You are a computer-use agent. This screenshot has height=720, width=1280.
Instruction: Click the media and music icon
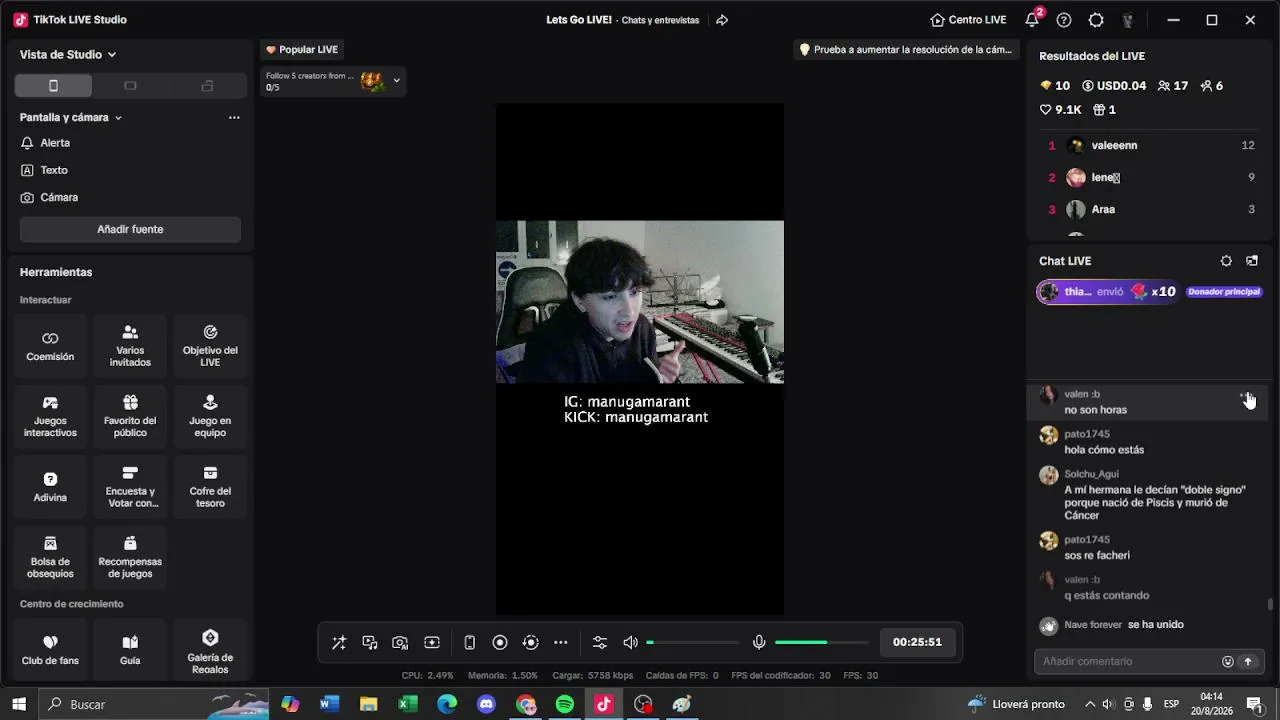370,643
